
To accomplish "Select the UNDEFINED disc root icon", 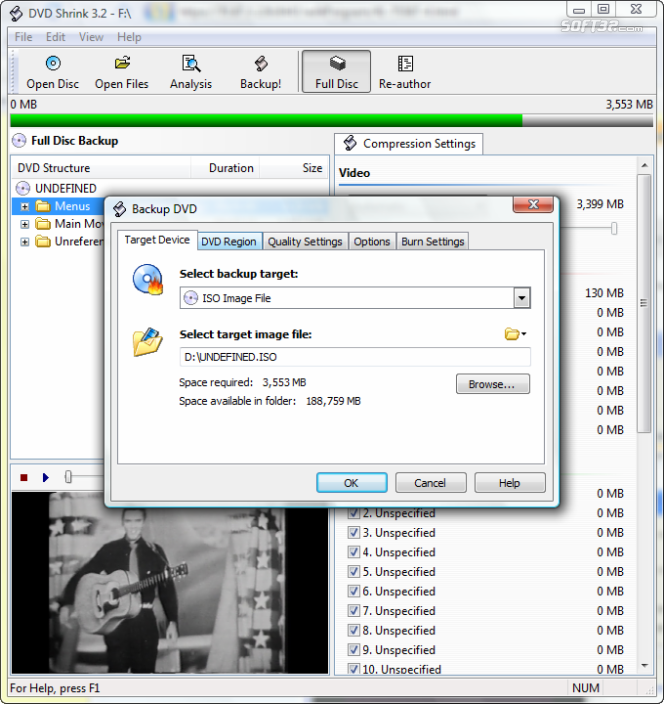I will 23,188.
